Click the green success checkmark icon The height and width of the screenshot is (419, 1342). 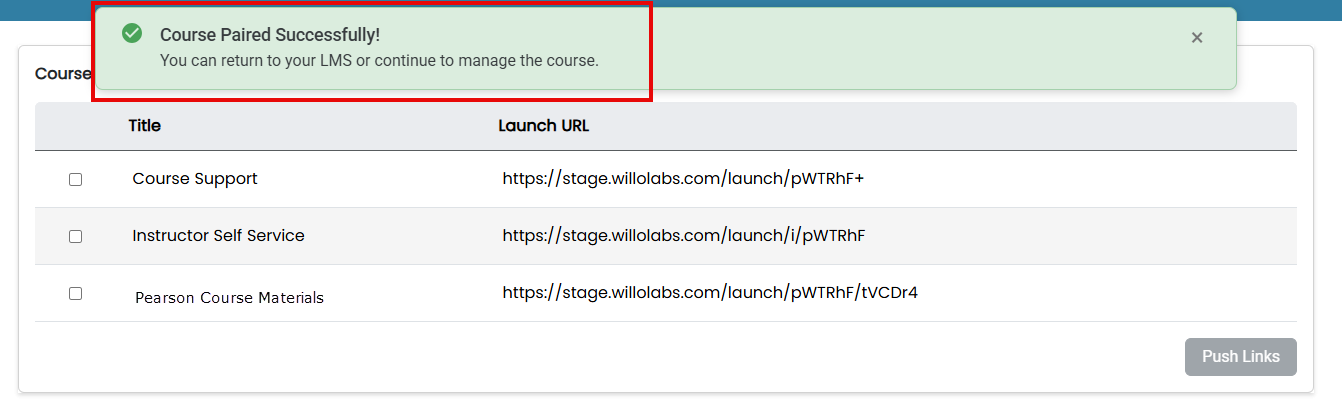pyautogui.click(x=131, y=34)
